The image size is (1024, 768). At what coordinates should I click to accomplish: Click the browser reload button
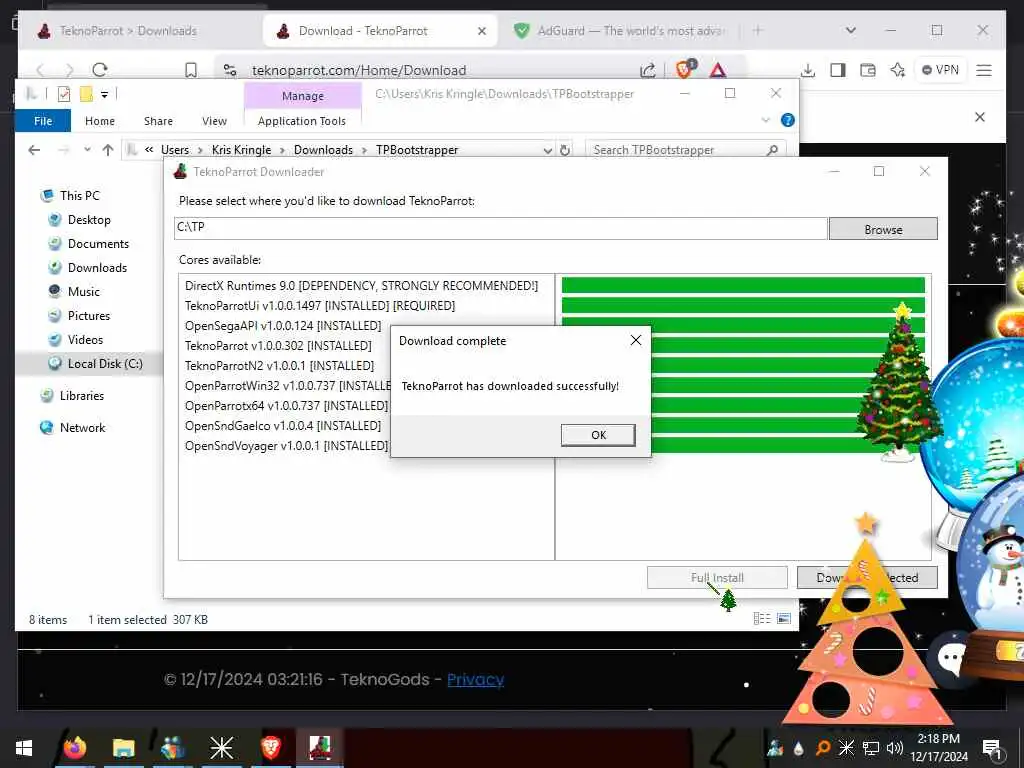pos(99,70)
